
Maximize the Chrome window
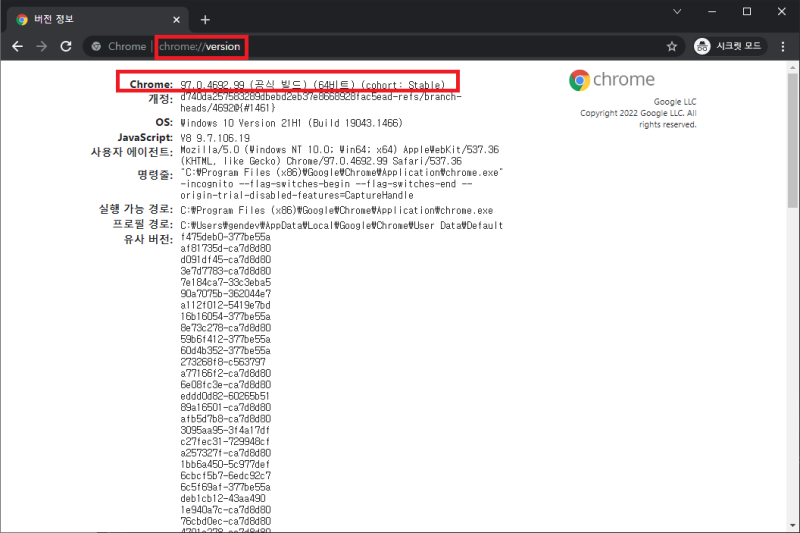[747, 11]
